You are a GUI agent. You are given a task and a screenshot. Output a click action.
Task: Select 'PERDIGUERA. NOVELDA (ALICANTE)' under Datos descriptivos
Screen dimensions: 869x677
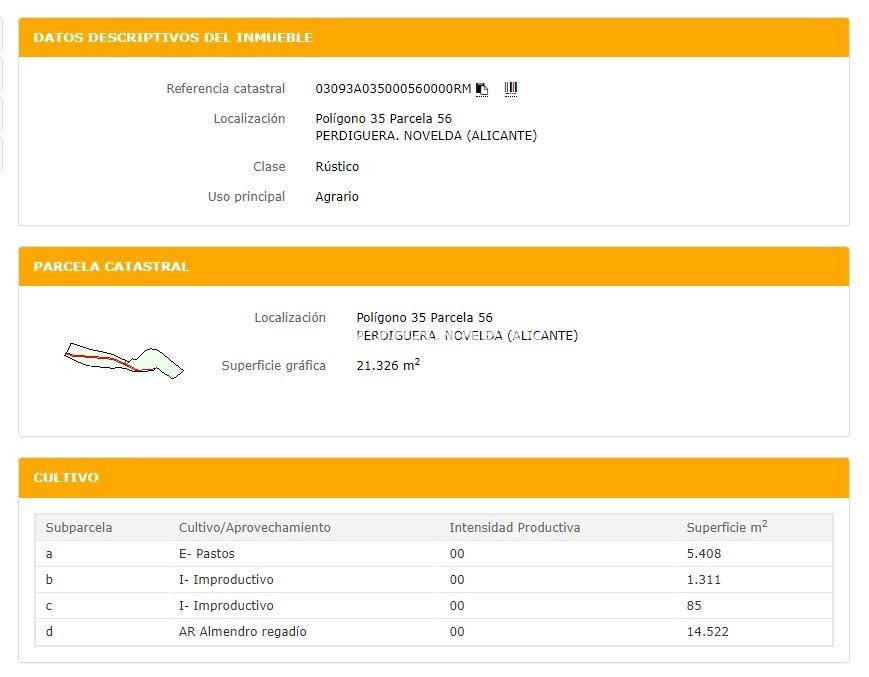click(x=426, y=136)
